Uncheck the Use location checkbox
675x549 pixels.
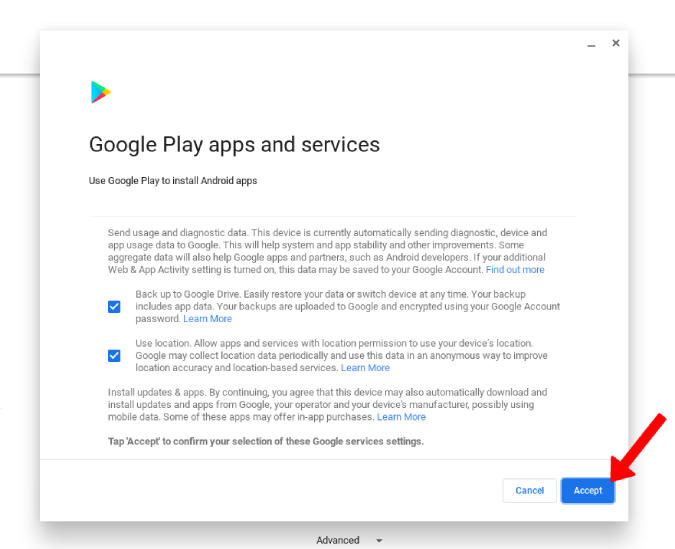pyautogui.click(x=114, y=356)
